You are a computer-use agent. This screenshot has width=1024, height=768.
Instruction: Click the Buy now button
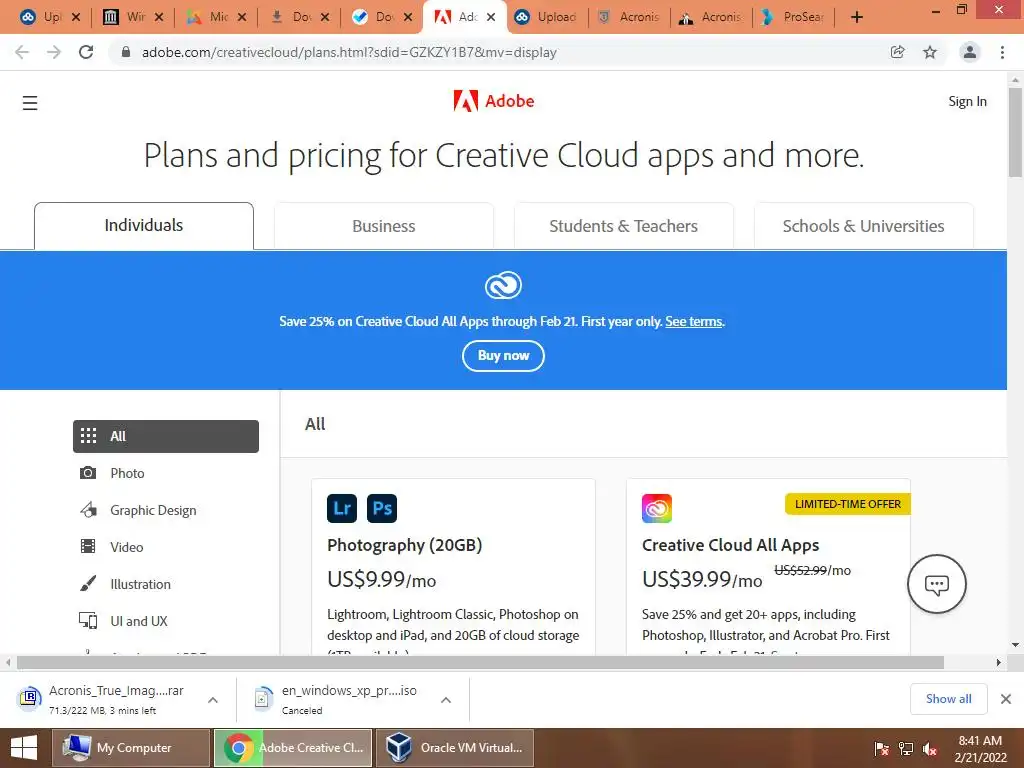(503, 356)
